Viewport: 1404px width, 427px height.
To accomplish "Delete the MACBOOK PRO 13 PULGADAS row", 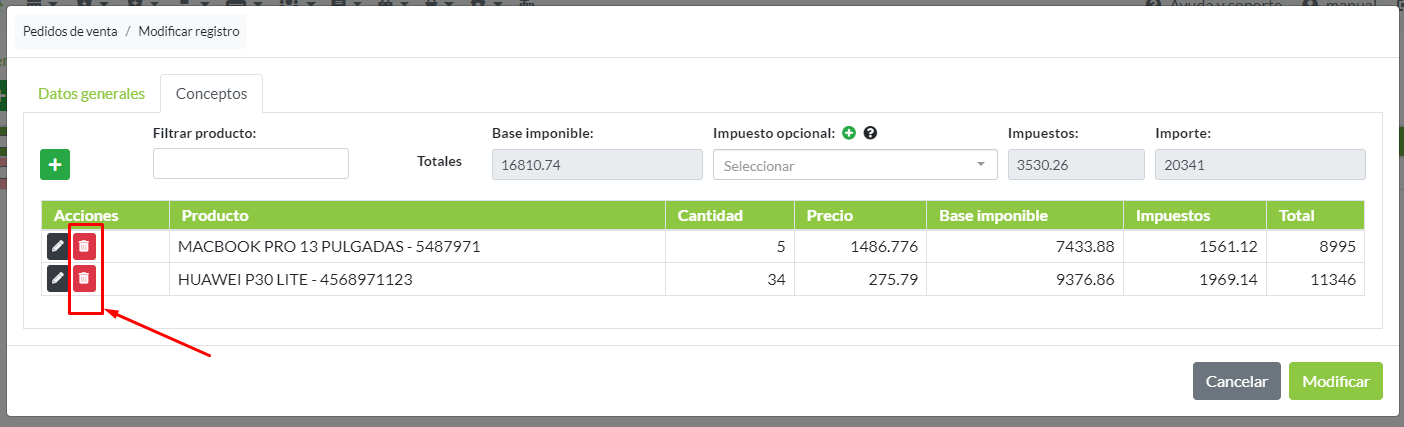I will [84, 246].
